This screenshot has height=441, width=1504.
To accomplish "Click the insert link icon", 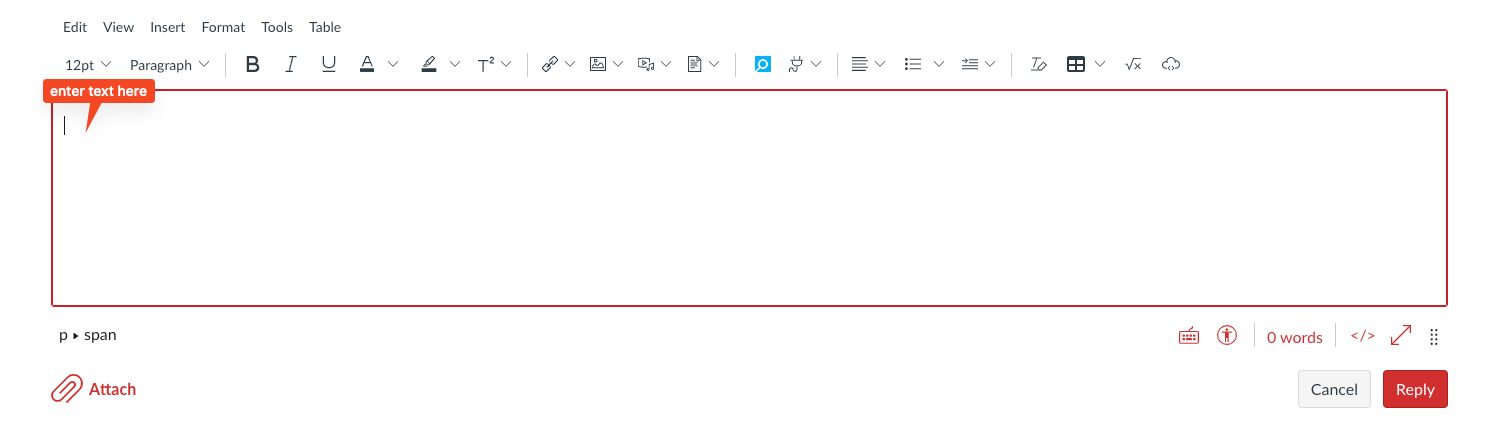I will click(x=549, y=65).
